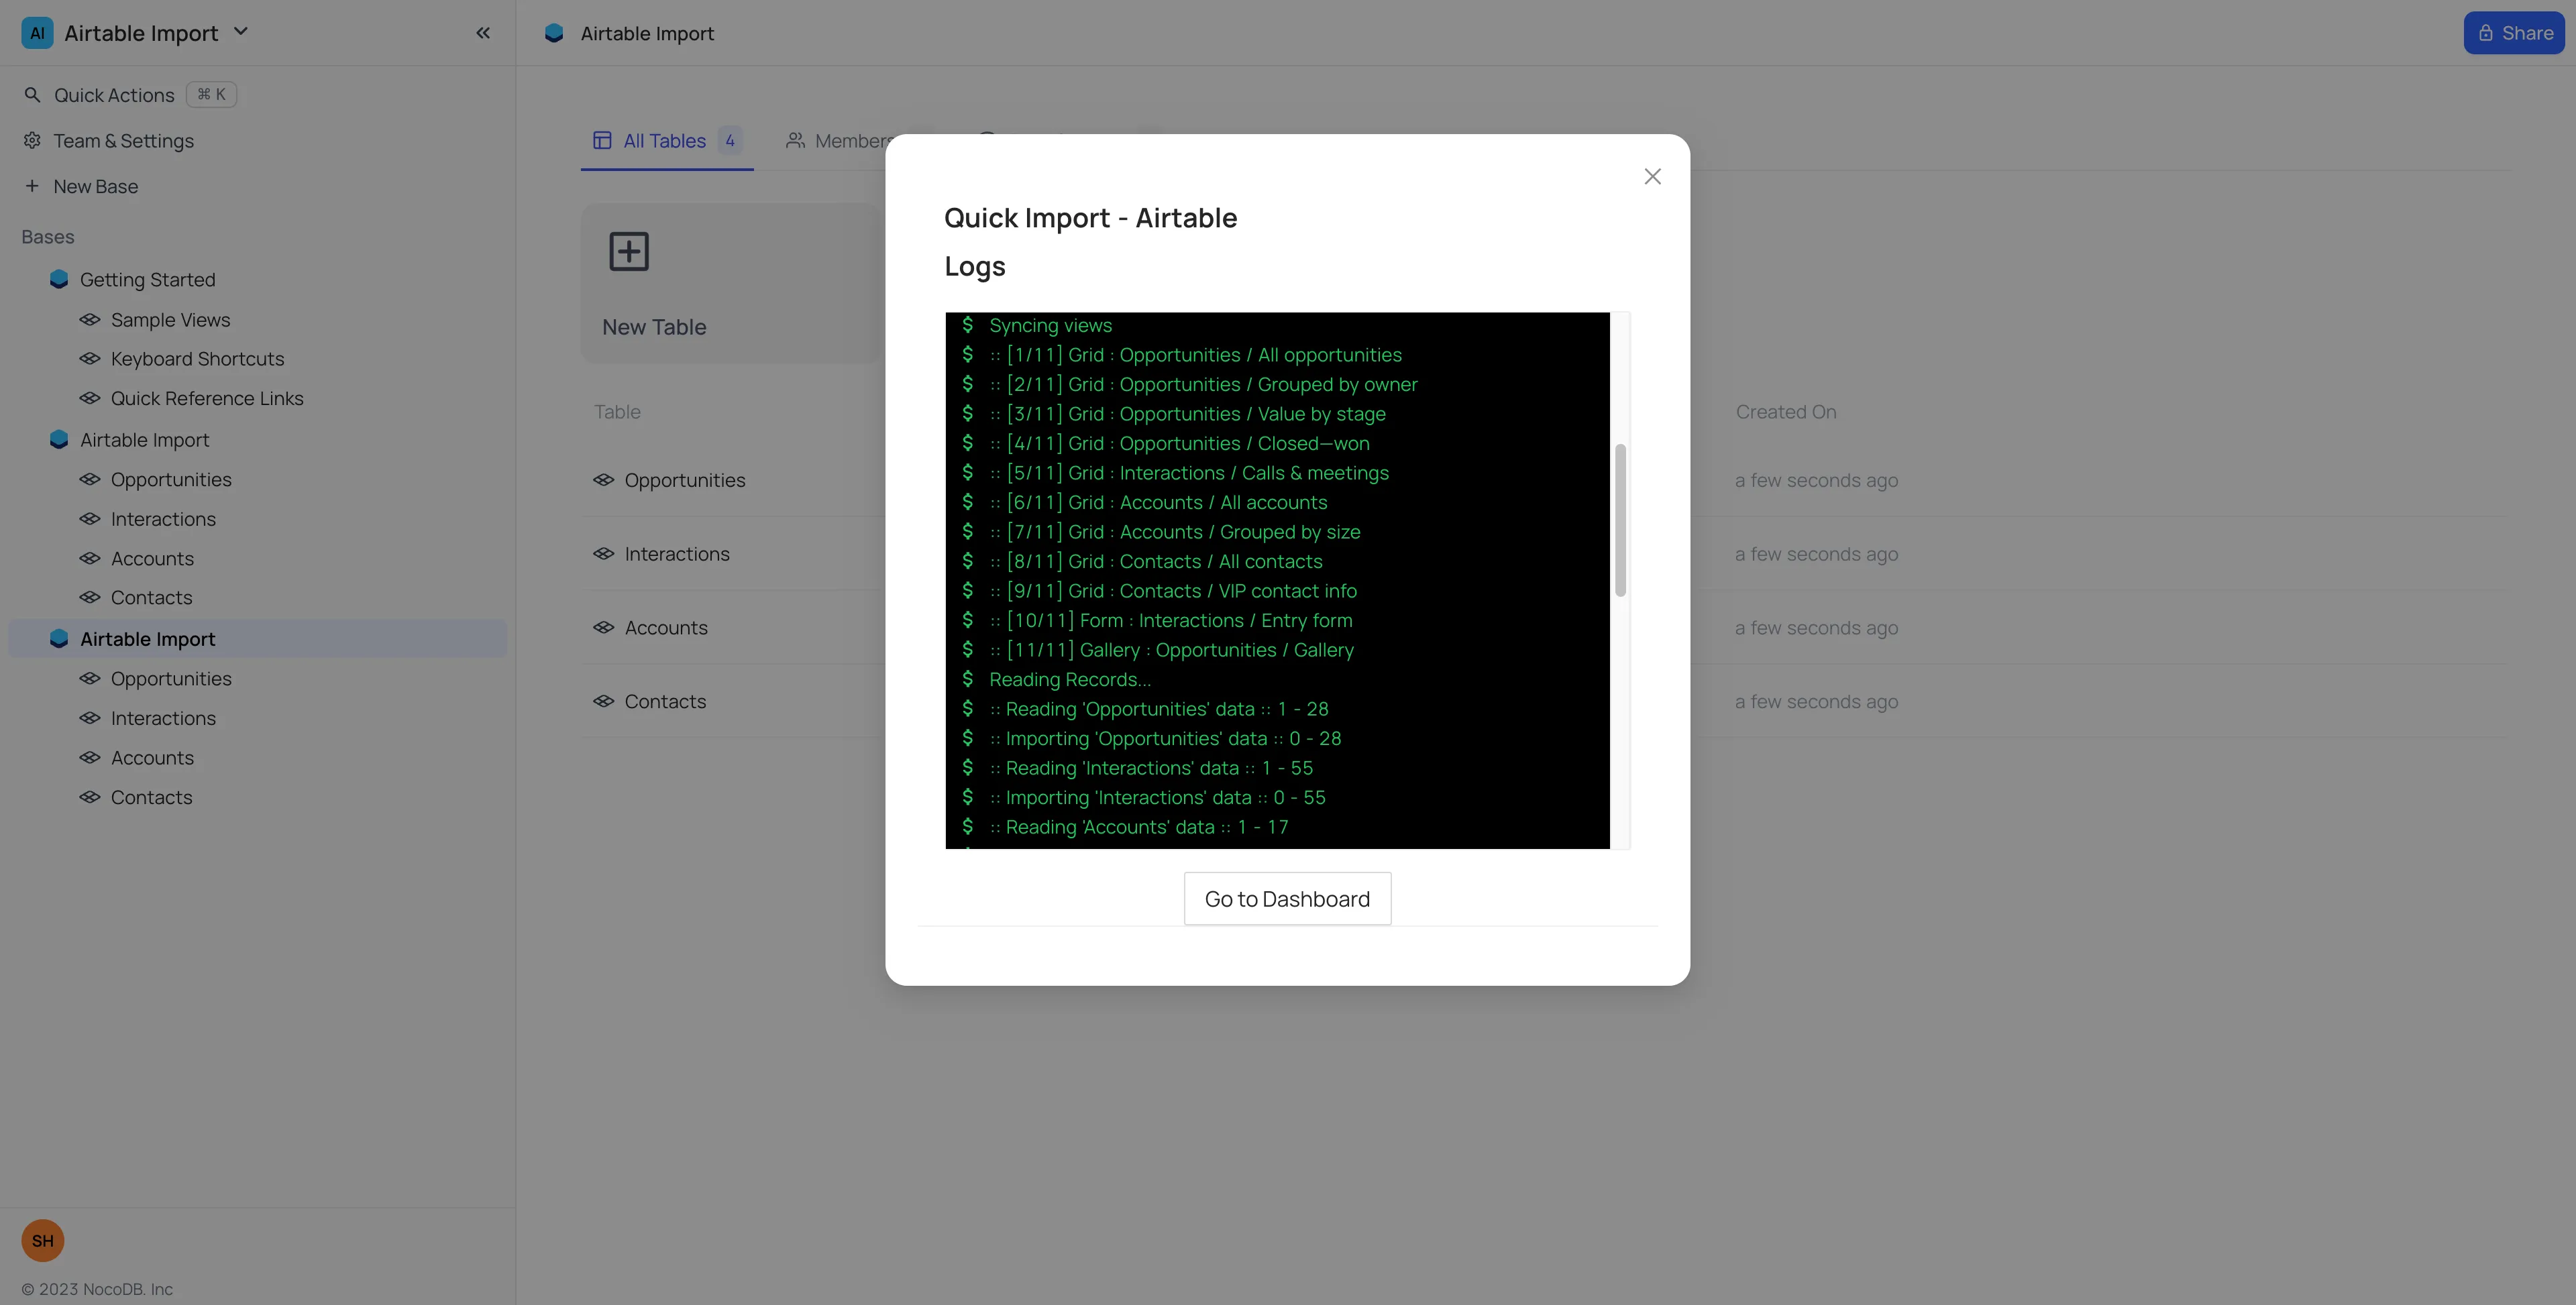Open the Quick Actions search
Viewport: 2576px width, 1305px height.
[33, 94]
